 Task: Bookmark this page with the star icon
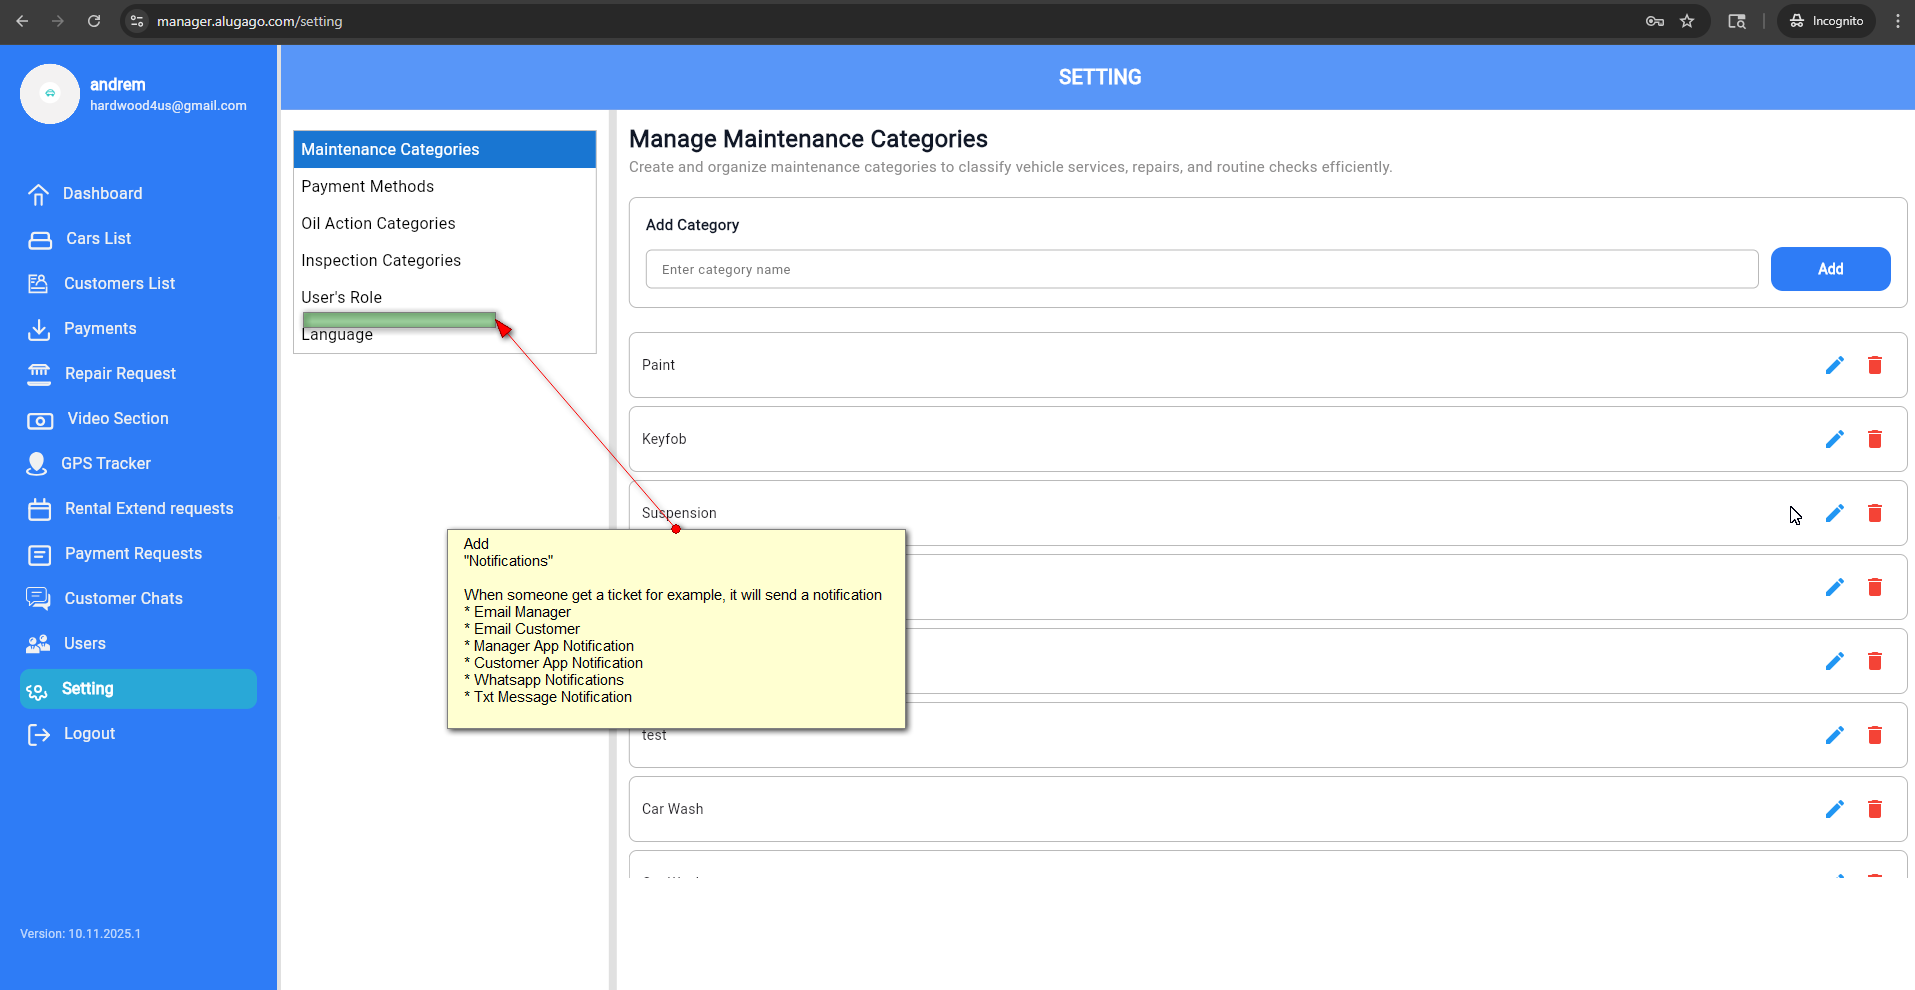(1687, 21)
